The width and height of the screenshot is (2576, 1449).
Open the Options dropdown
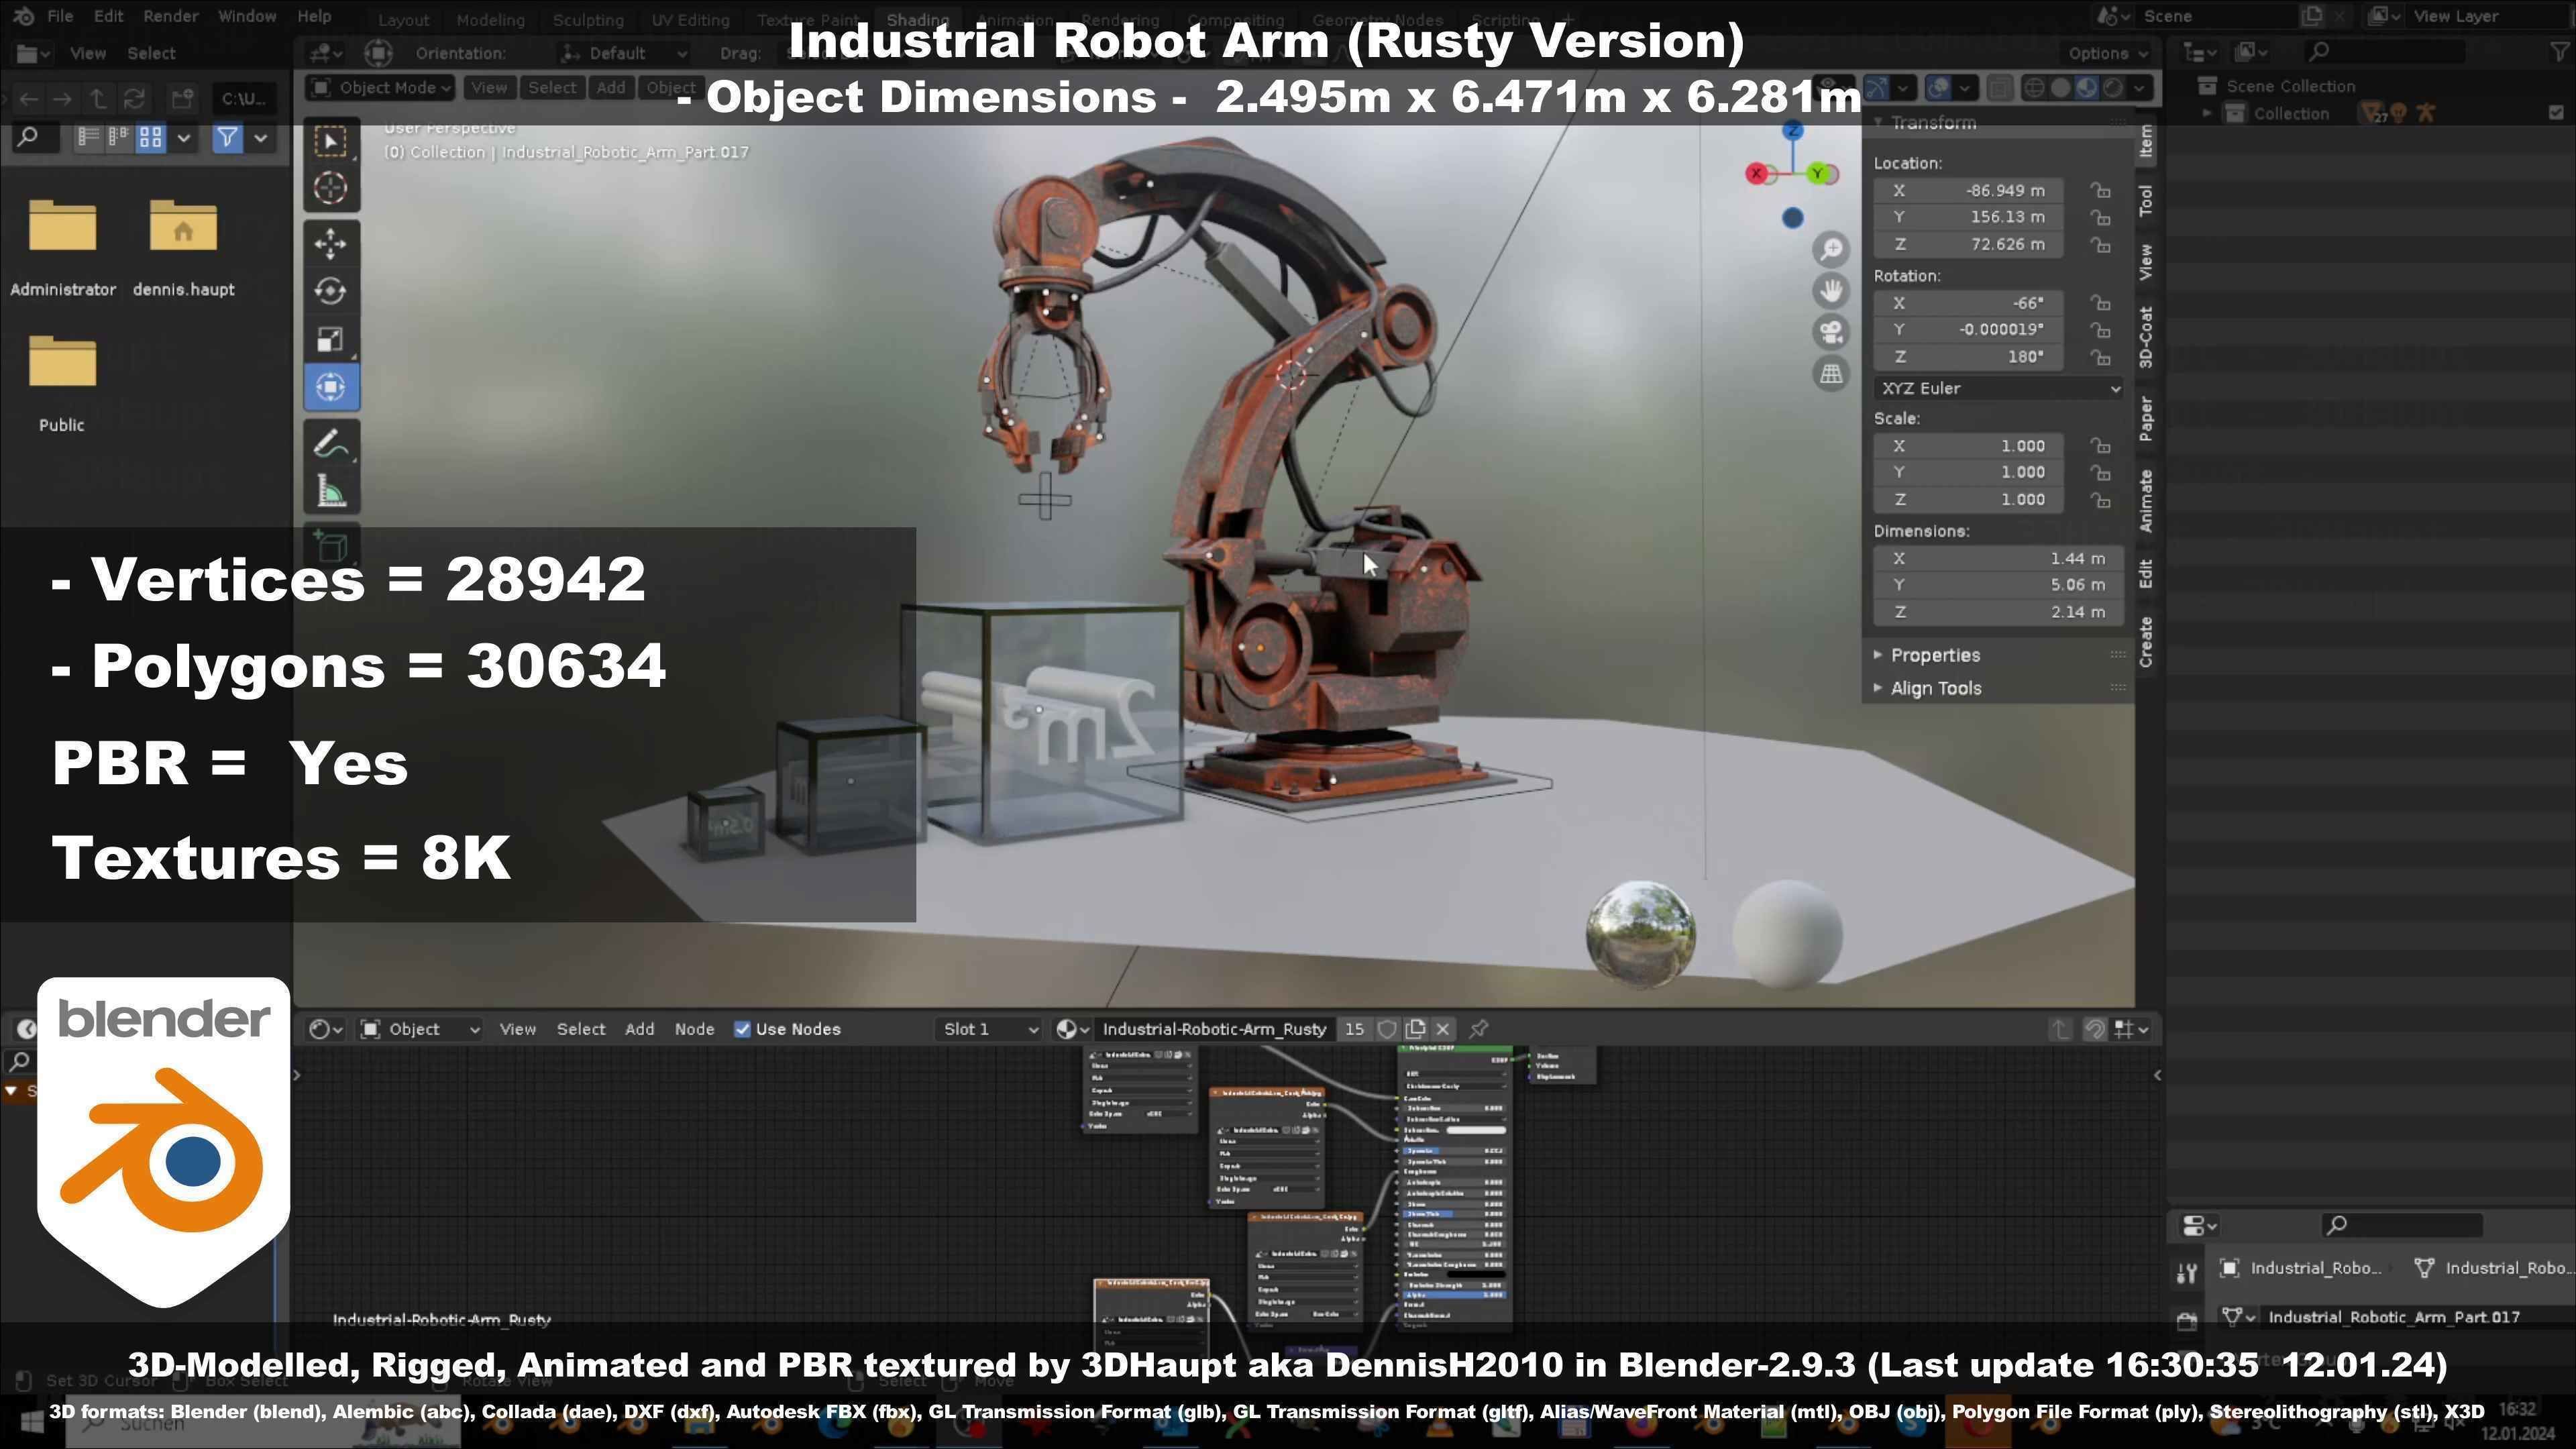click(x=2106, y=53)
